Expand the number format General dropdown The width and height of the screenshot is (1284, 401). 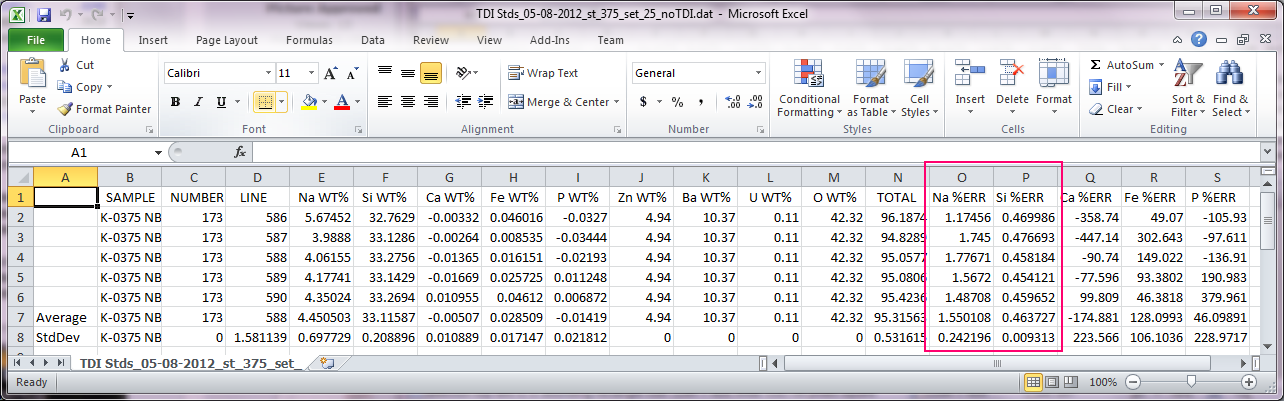click(x=758, y=74)
